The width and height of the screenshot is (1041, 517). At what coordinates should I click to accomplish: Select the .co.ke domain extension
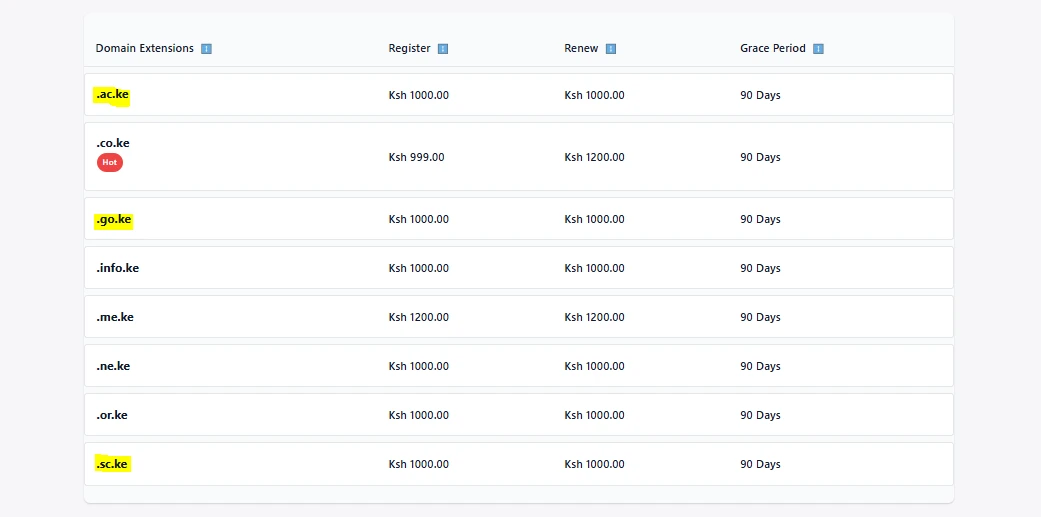(x=113, y=143)
